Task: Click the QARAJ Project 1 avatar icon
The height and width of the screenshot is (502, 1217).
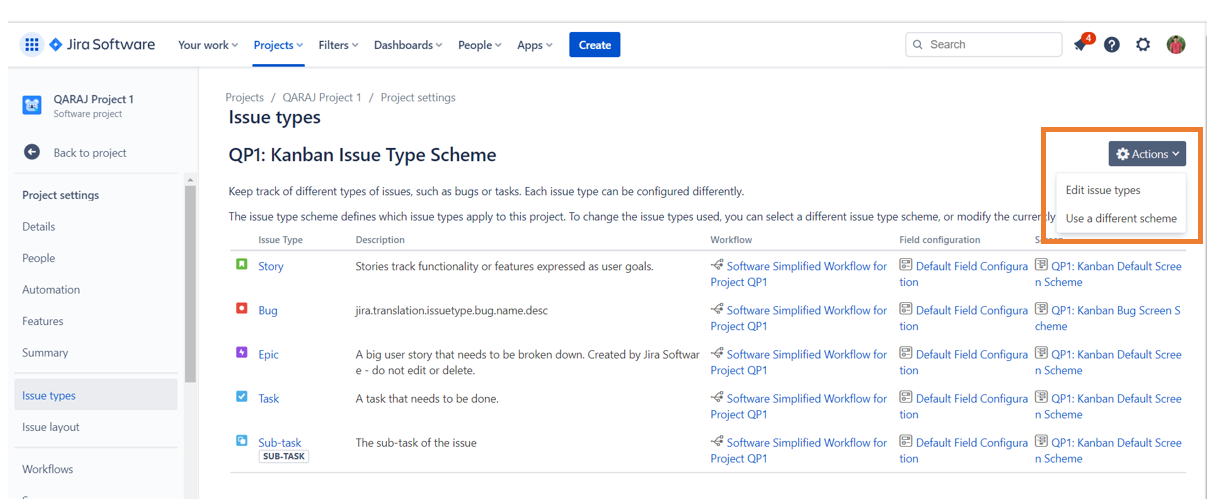Action: click(x=32, y=105)
